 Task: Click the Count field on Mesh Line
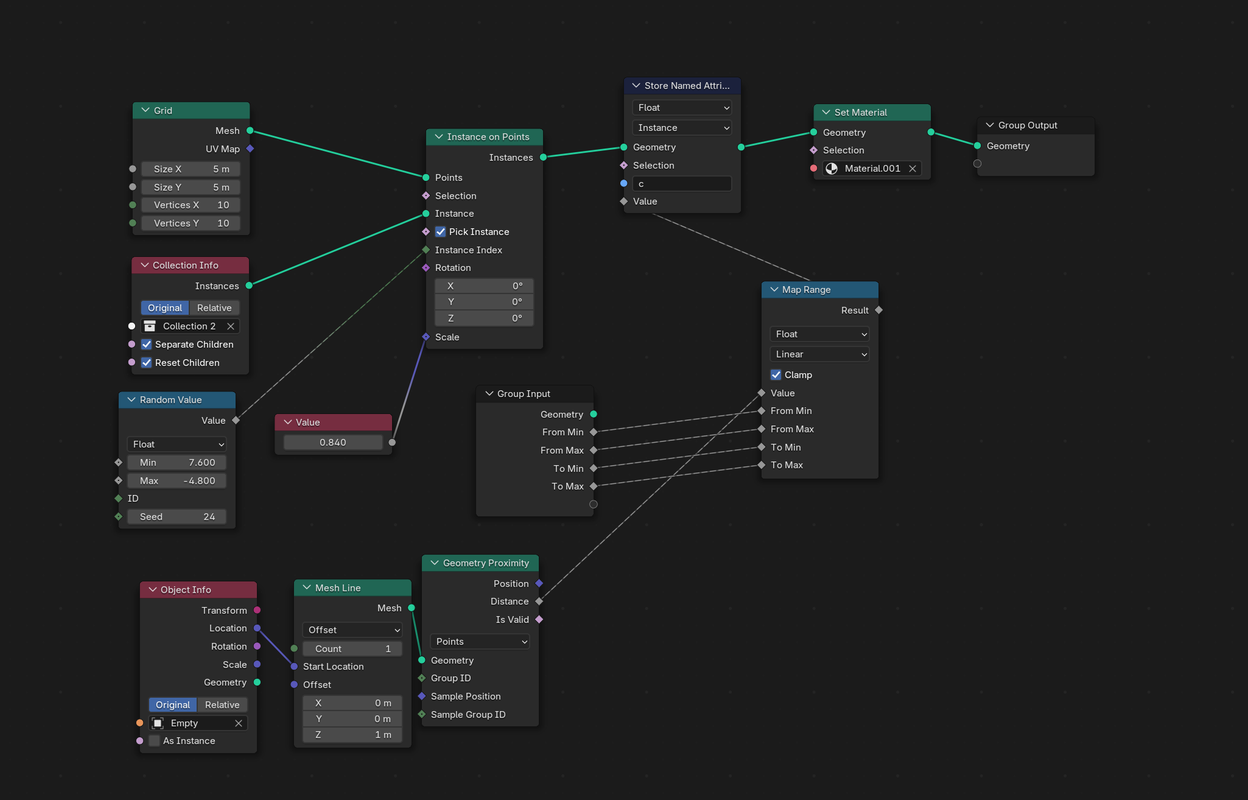point(353,649)
